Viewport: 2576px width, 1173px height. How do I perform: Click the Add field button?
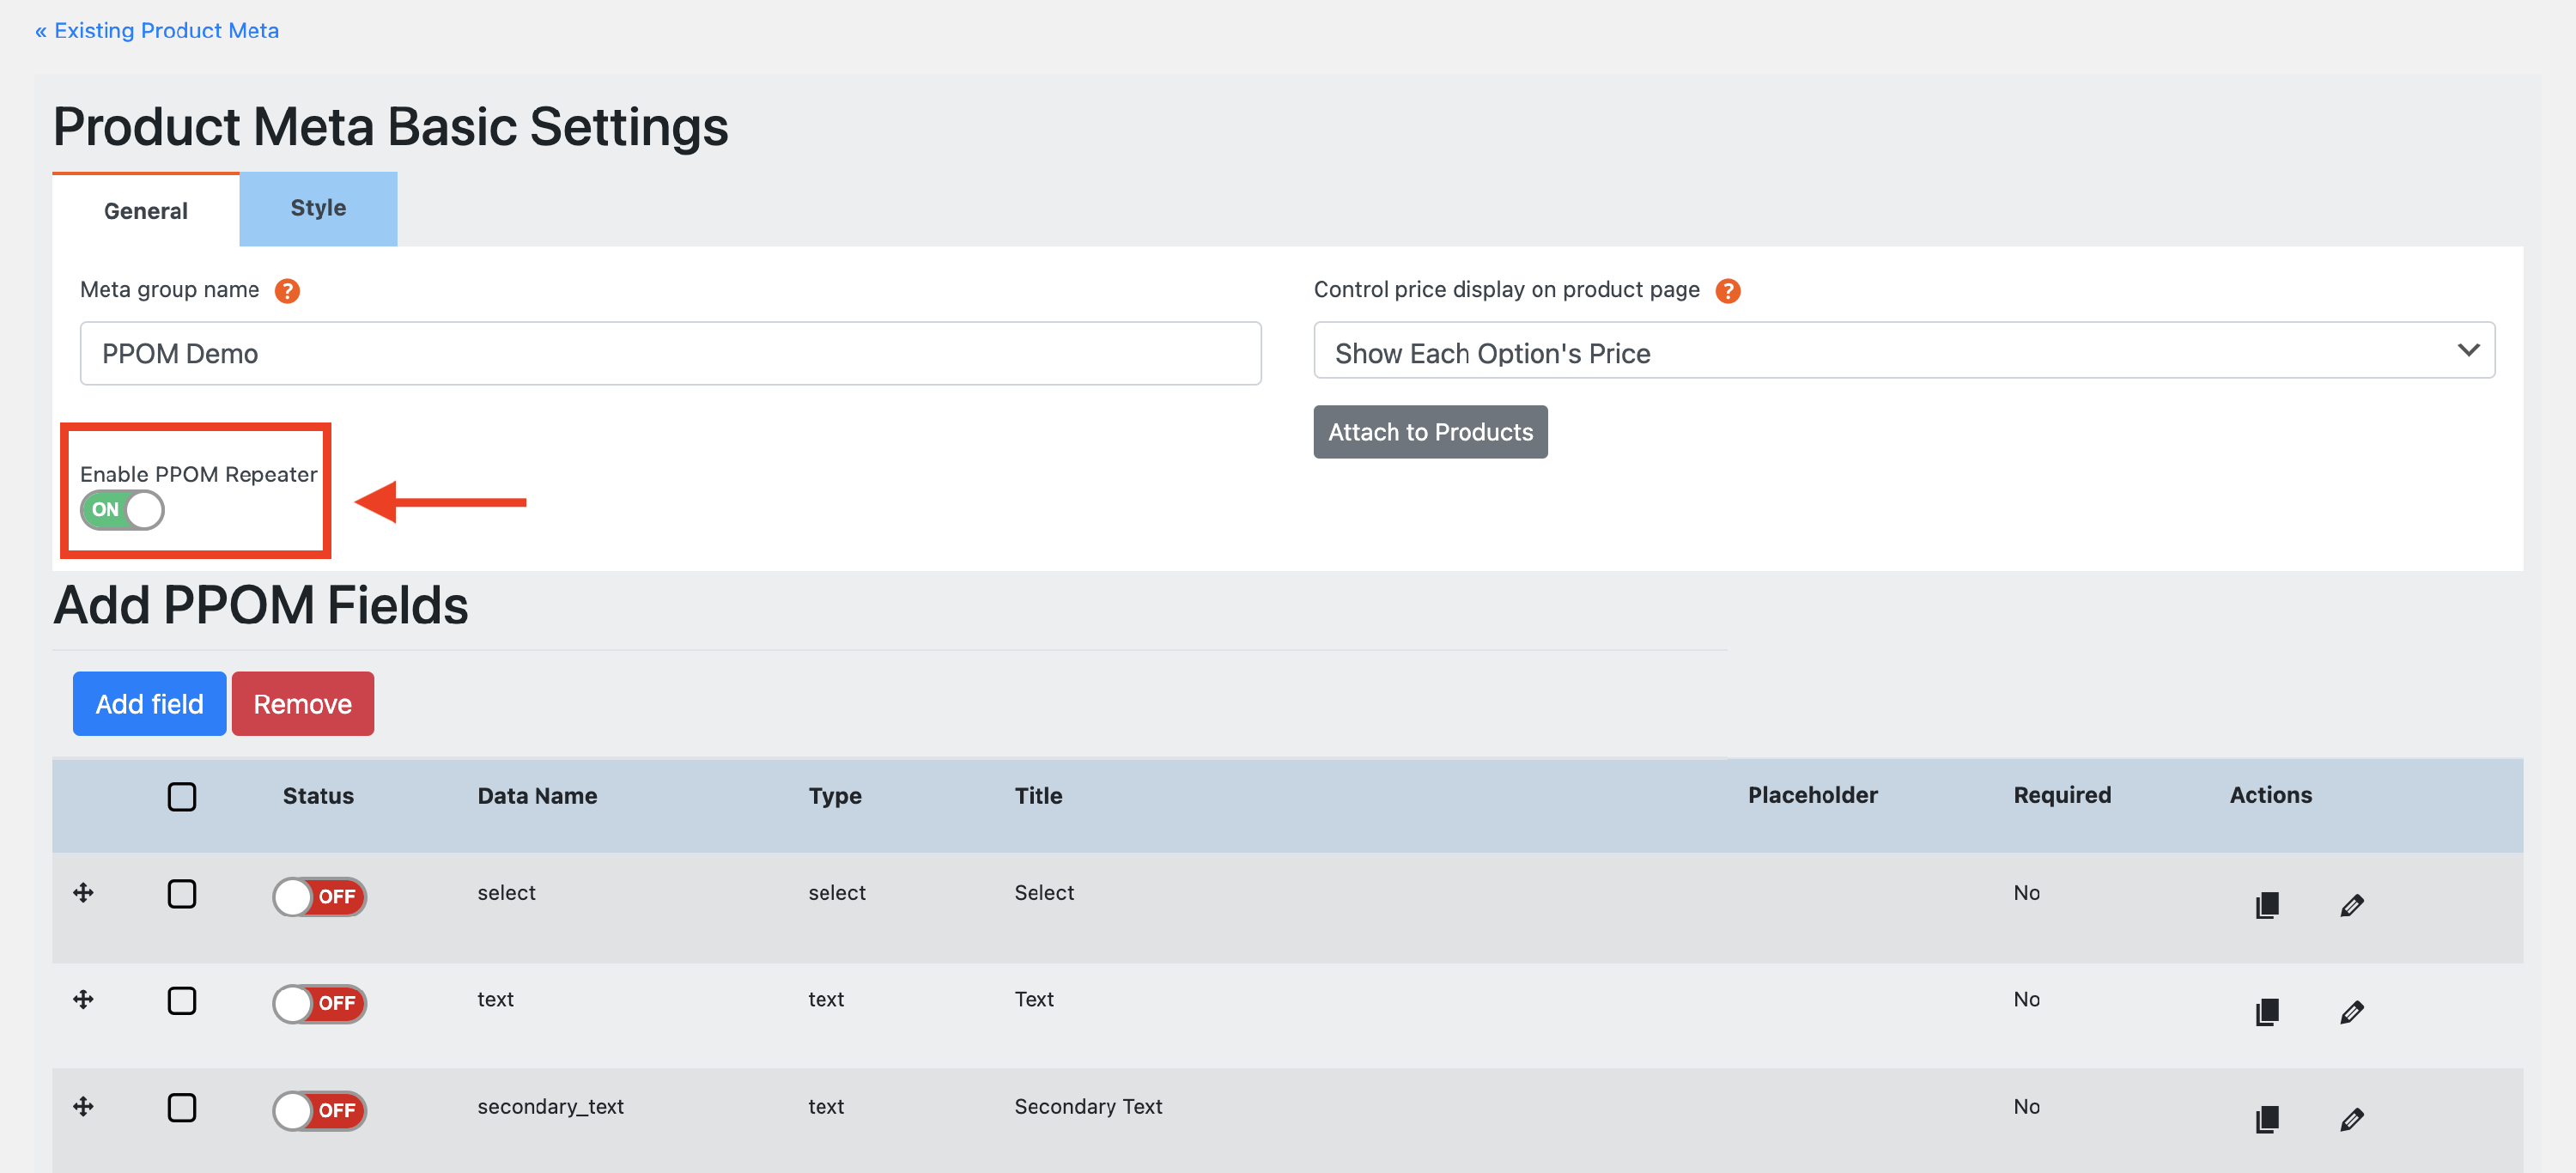pos(149,704)
